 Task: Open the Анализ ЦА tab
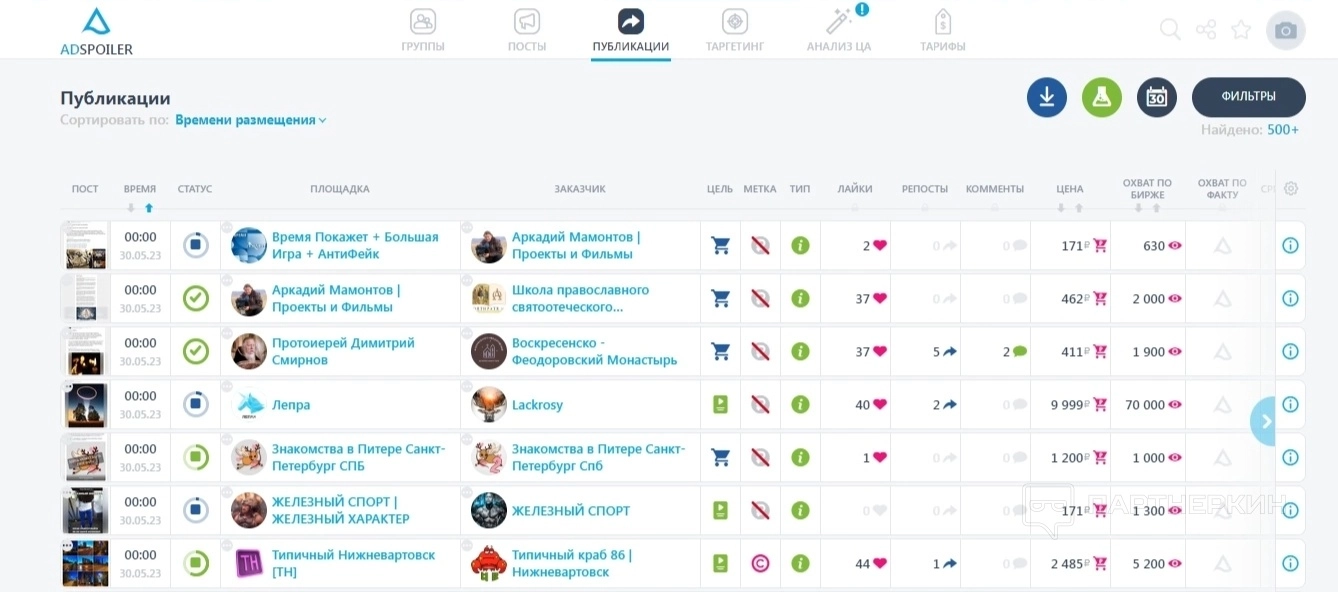pyautogui.click(x=839, y=31)
